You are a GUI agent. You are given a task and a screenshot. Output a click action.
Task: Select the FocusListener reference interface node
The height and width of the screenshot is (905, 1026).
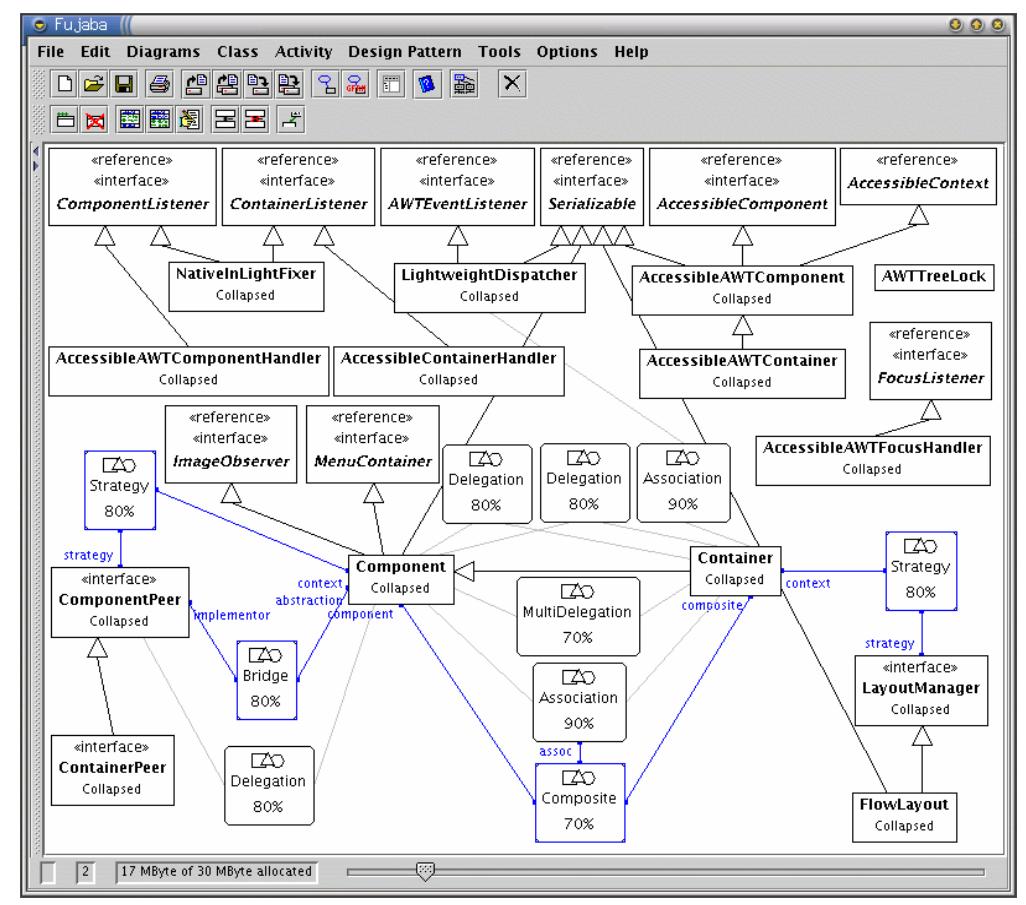[x=930, y=361]
